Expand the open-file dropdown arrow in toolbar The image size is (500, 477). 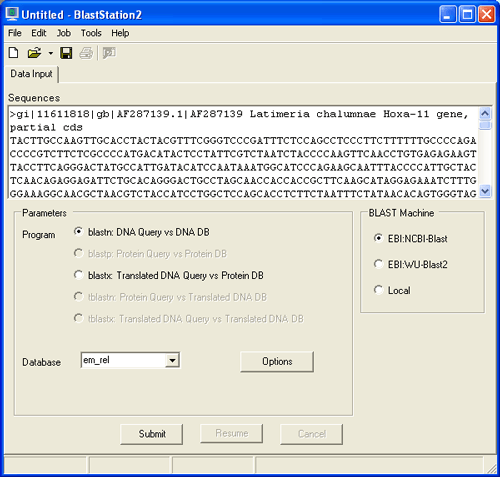point(51,53)
